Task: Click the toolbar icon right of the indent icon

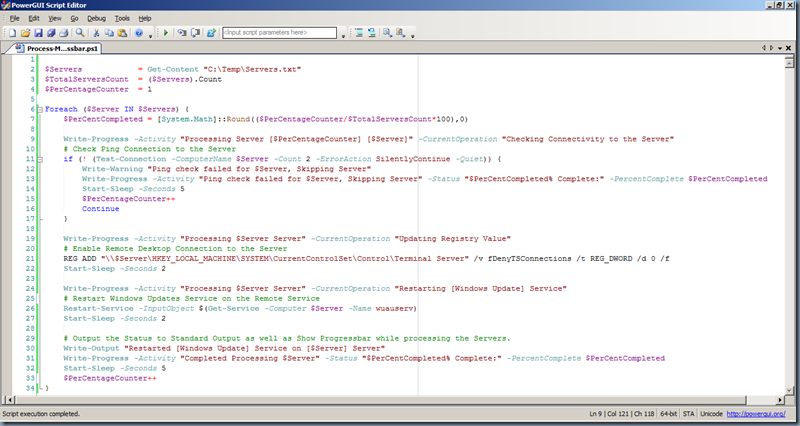Action: (x=371, y=33)
